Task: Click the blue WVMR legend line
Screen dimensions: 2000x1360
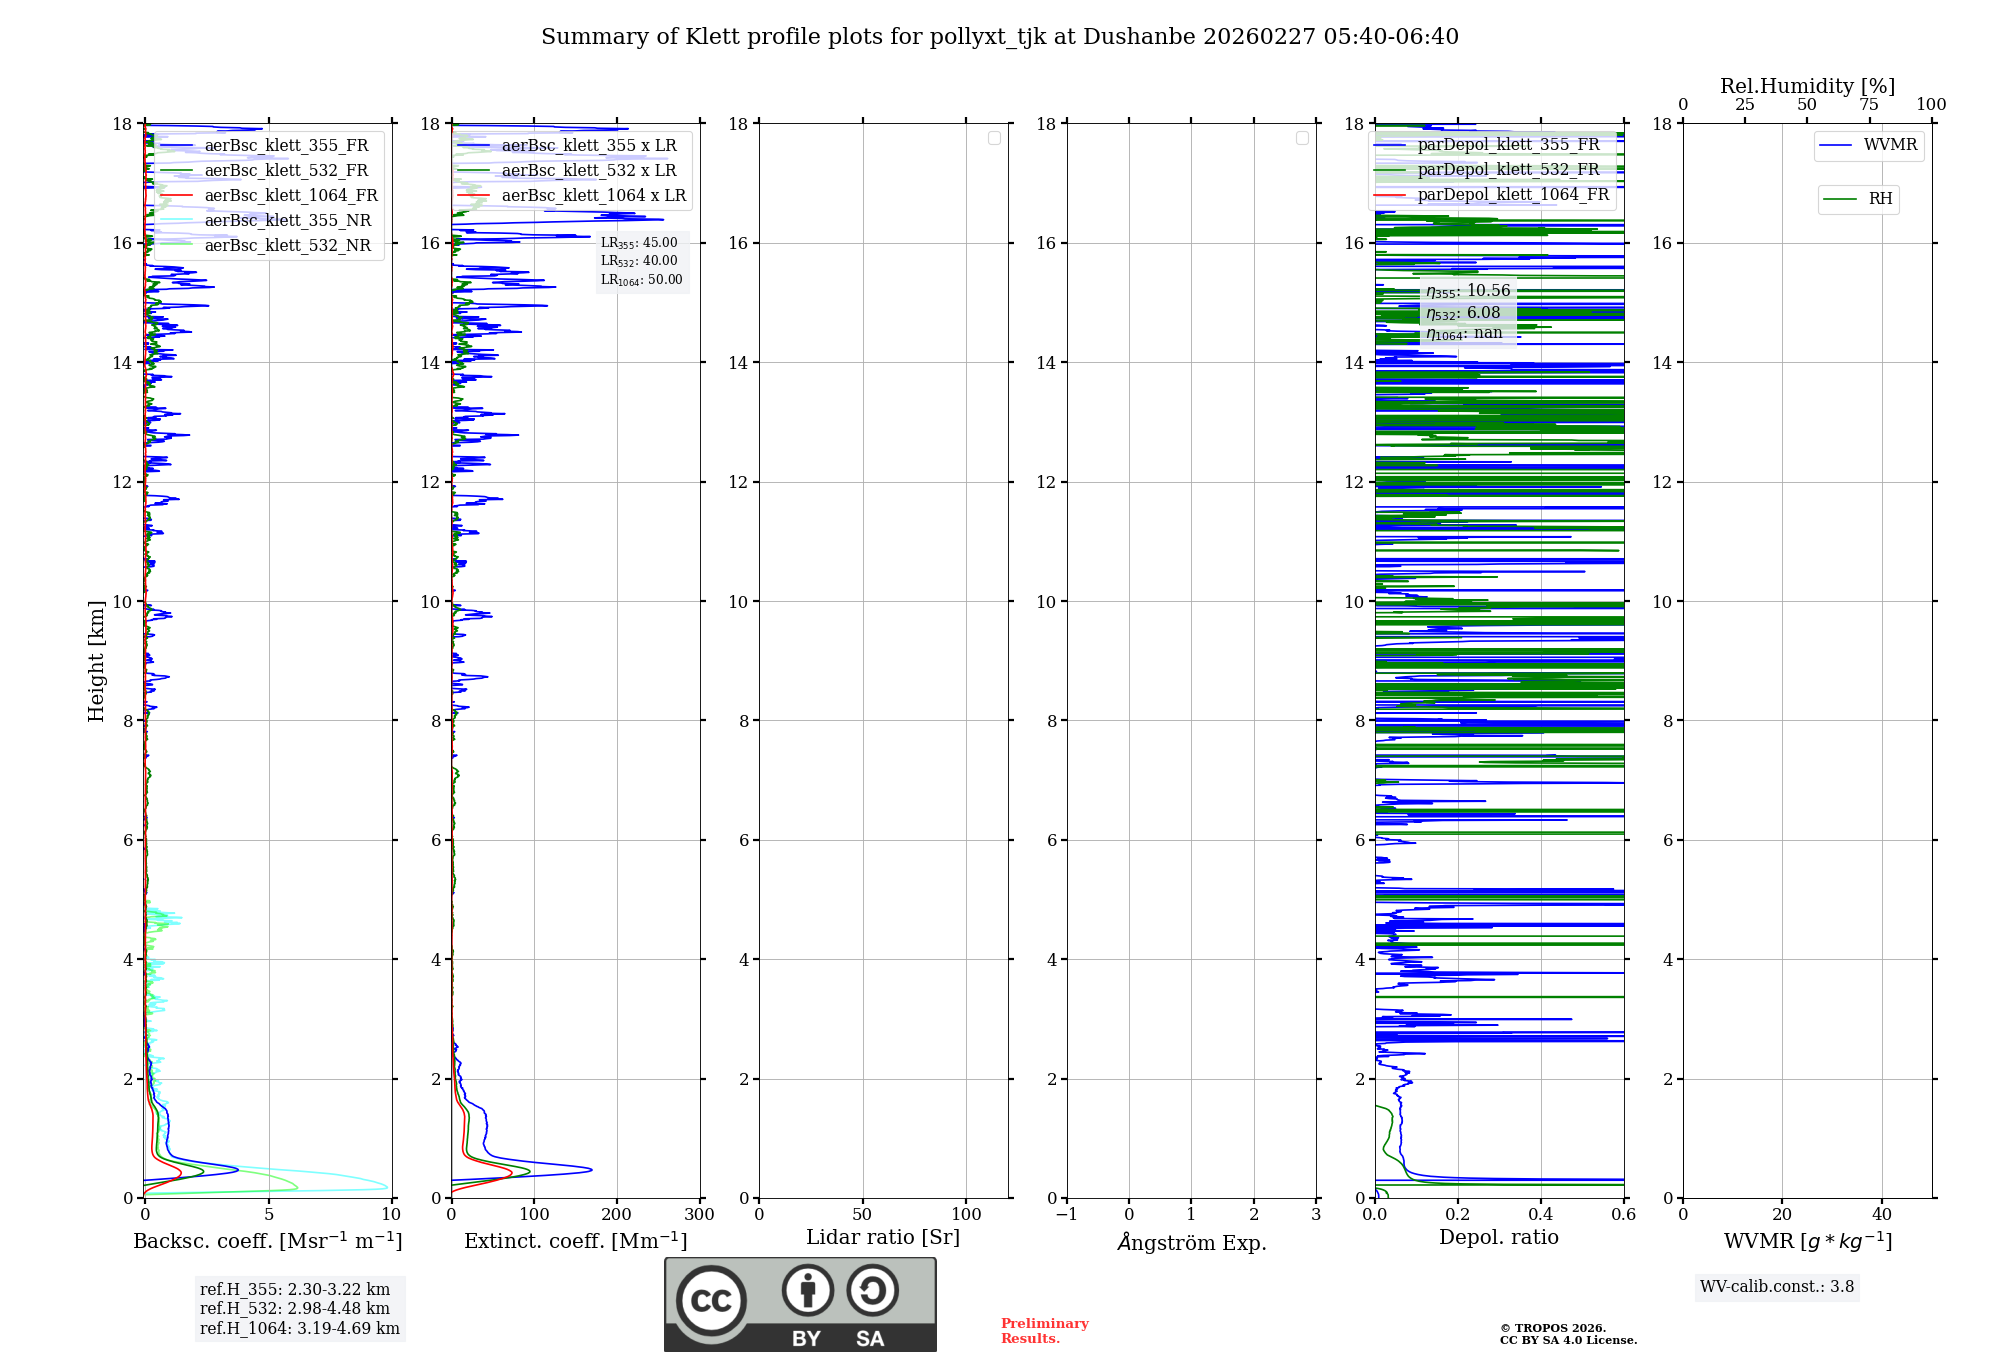Action: pyautogui.click(x=1836, y=146)
